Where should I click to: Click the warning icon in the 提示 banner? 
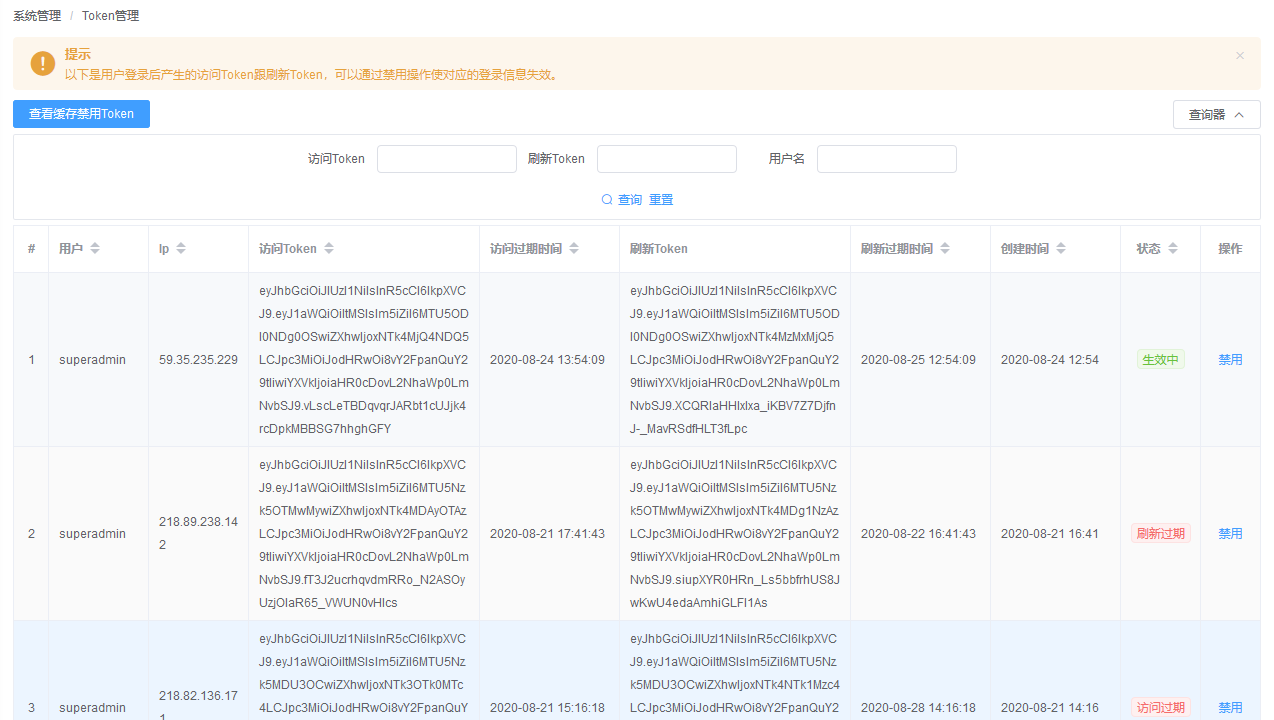click(x=41, y=63)
